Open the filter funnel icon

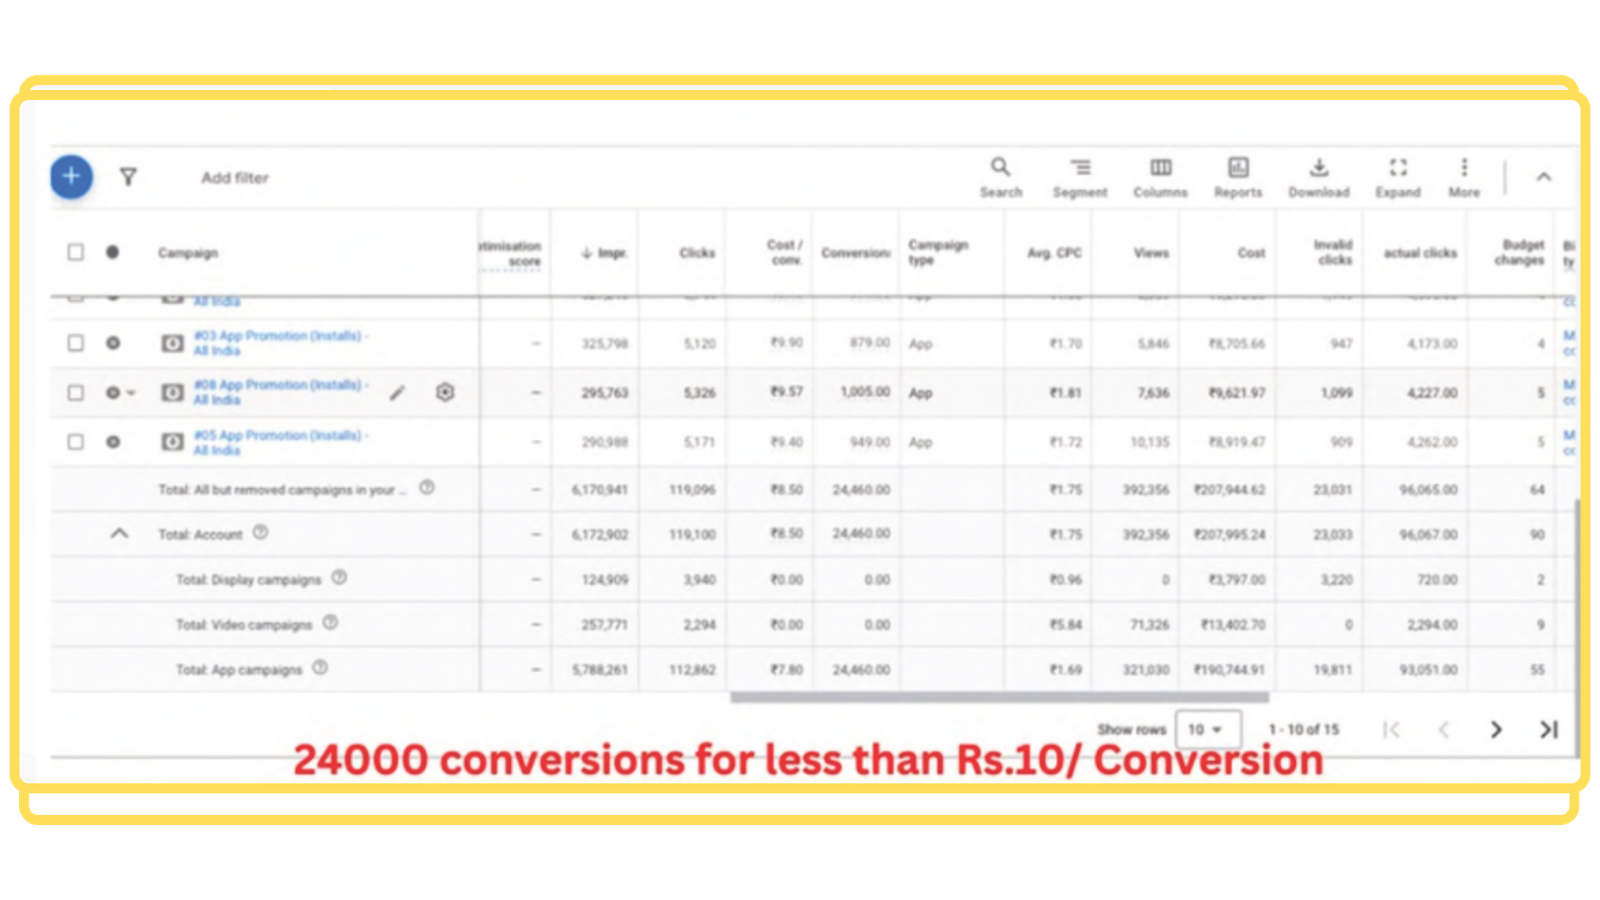pyautogui.click(x=128, y=177)
